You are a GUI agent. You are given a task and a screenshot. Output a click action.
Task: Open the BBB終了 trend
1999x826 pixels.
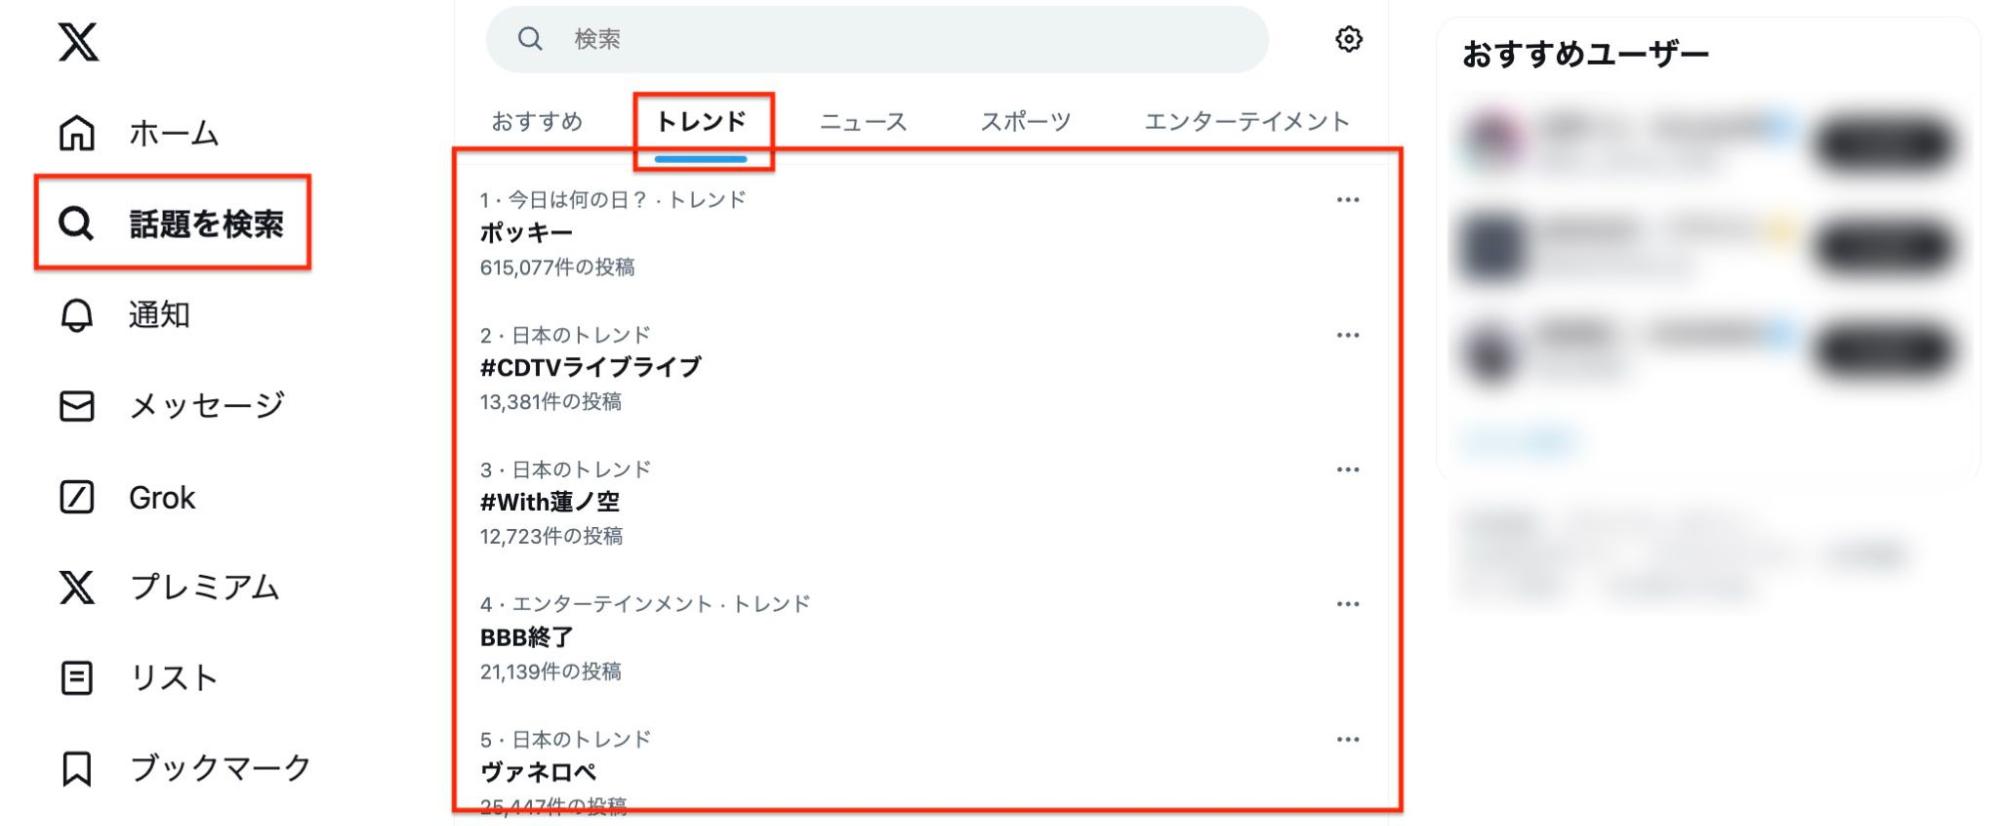pyautogui.click(x=524, y=637)
